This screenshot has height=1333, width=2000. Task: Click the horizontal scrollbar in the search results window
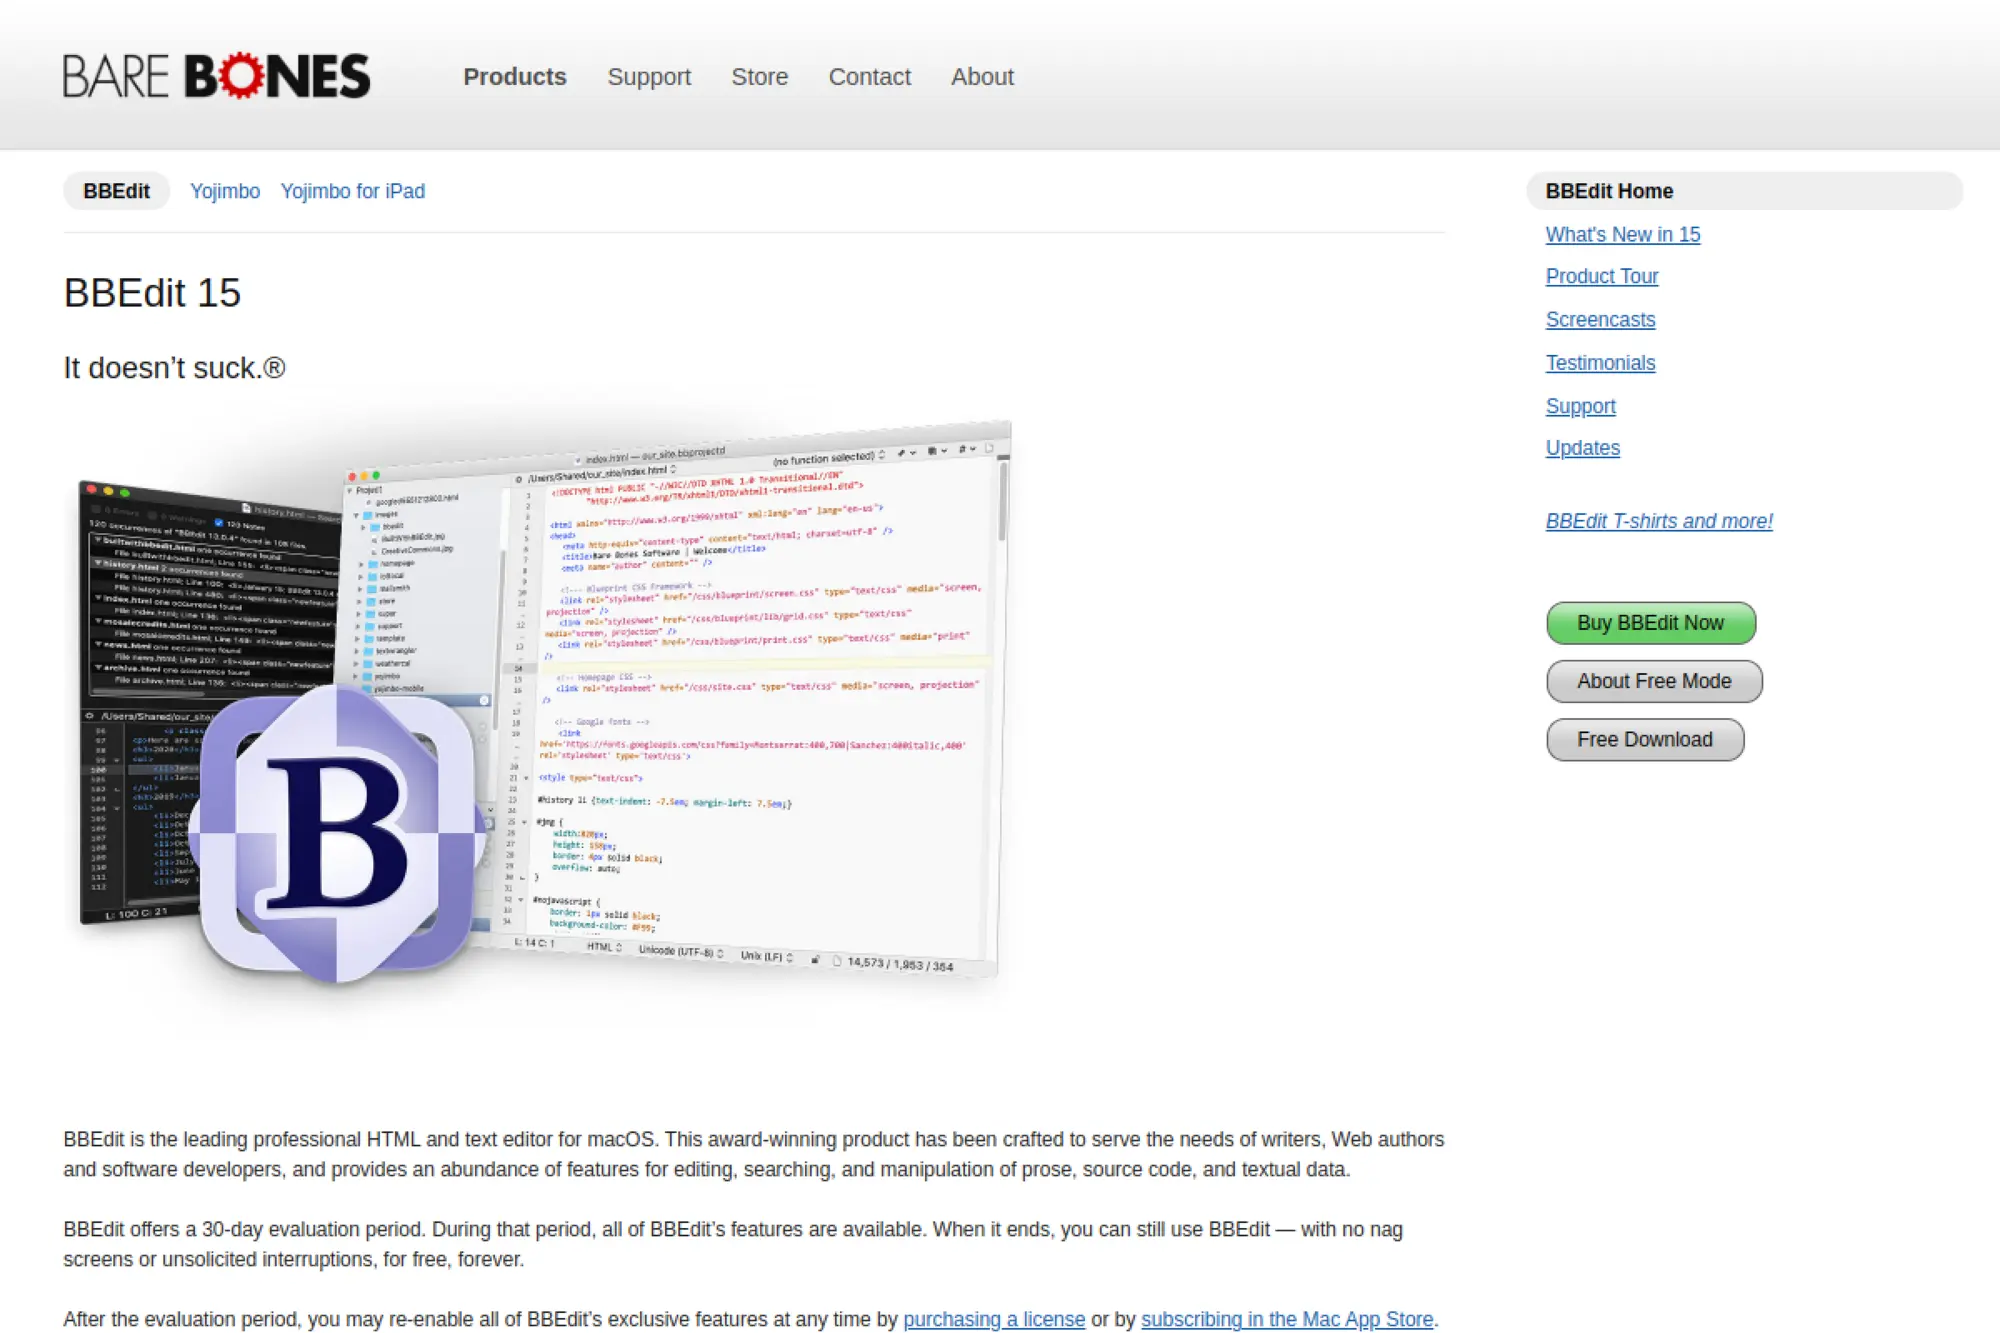(x=148, y=692)
